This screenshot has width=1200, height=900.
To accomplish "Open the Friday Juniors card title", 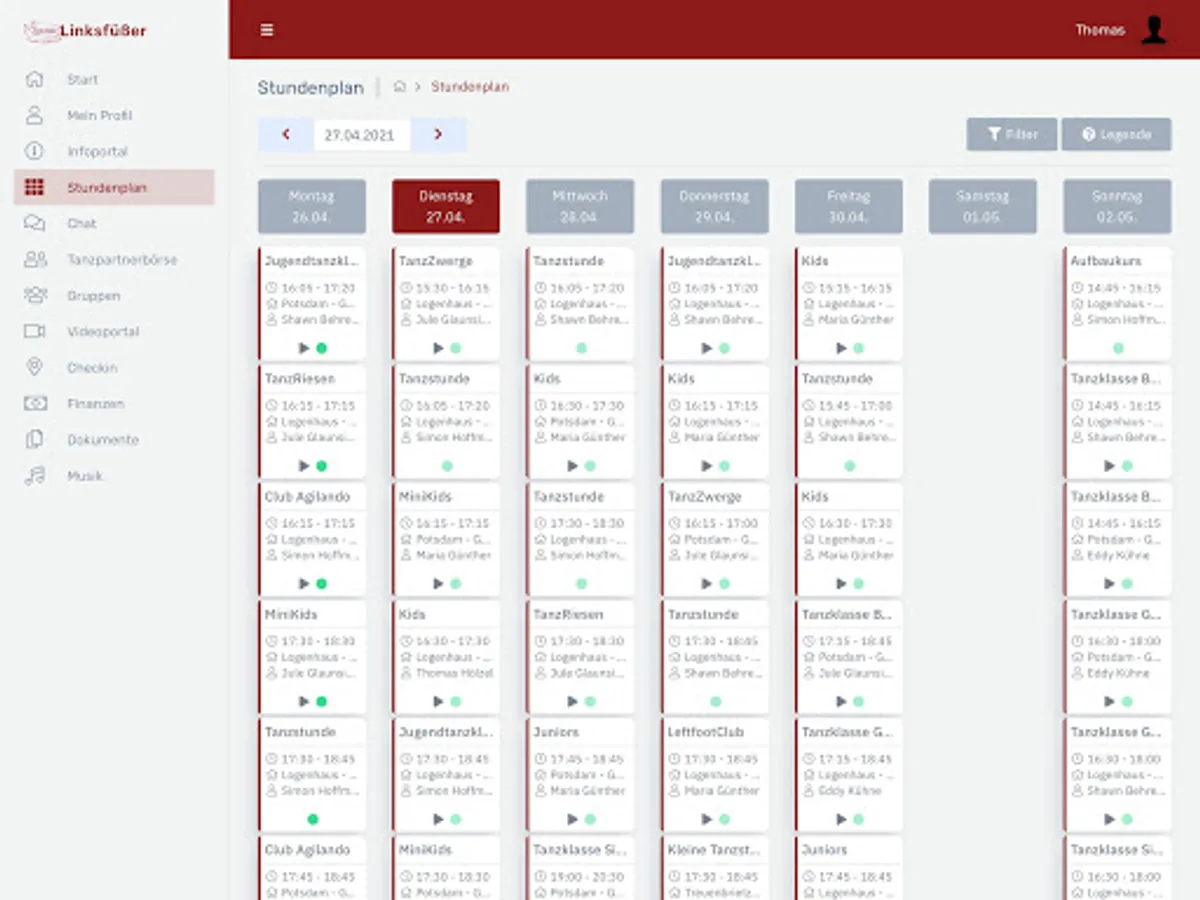I will [824, 850].
